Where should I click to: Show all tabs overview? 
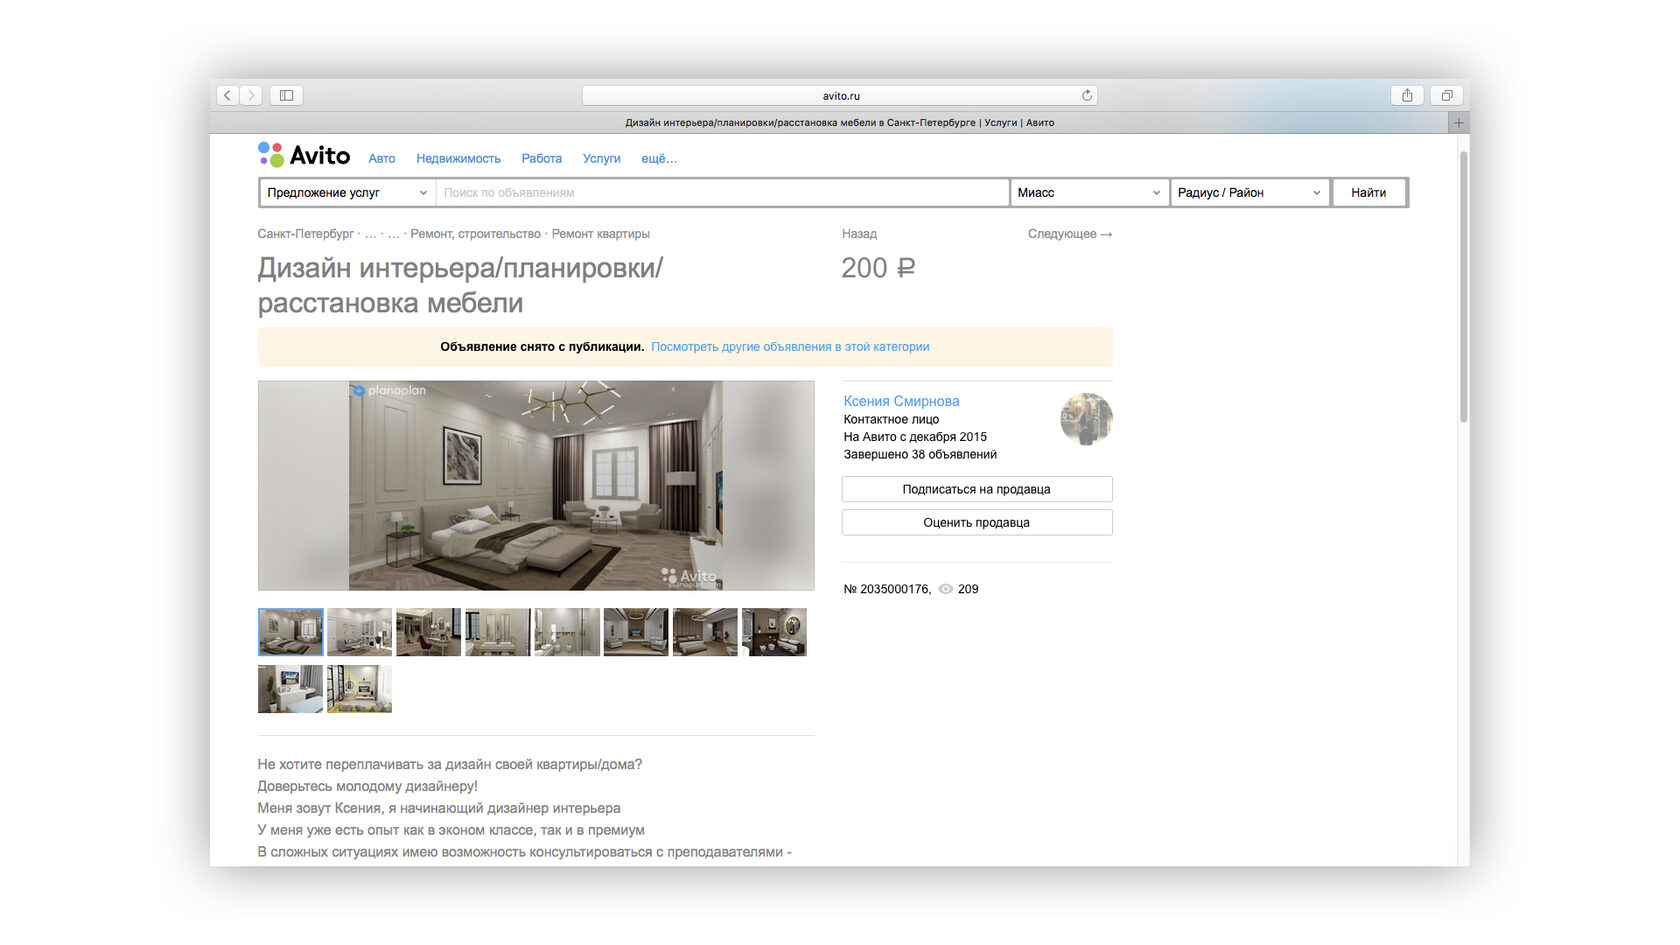point(1447,95)
